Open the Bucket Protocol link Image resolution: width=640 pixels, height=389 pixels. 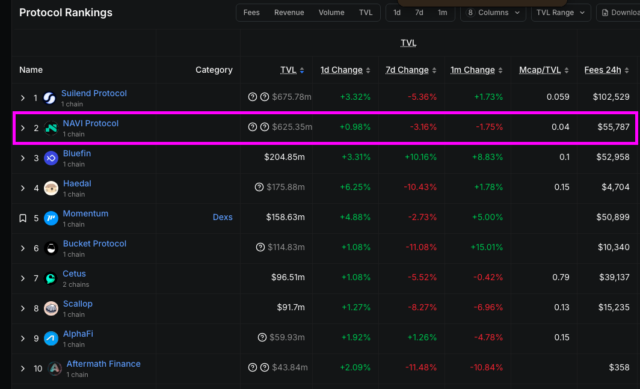pos(95,244)
